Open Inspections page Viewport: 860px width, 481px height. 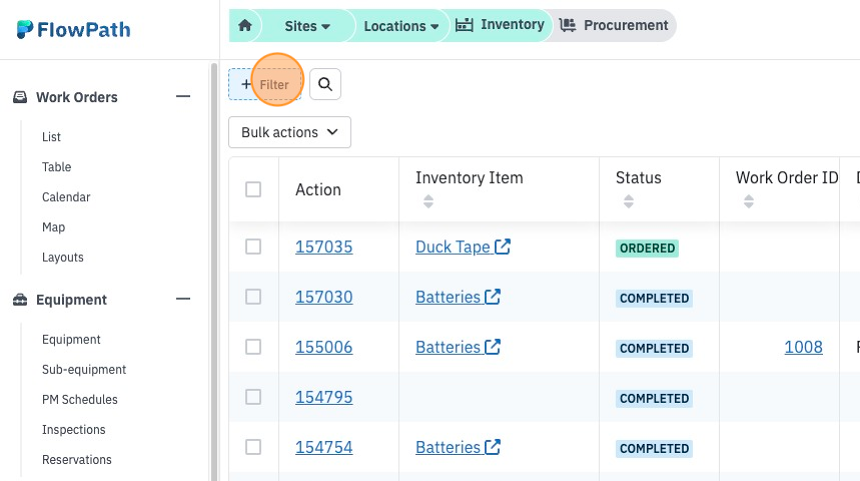coord(73,429)
